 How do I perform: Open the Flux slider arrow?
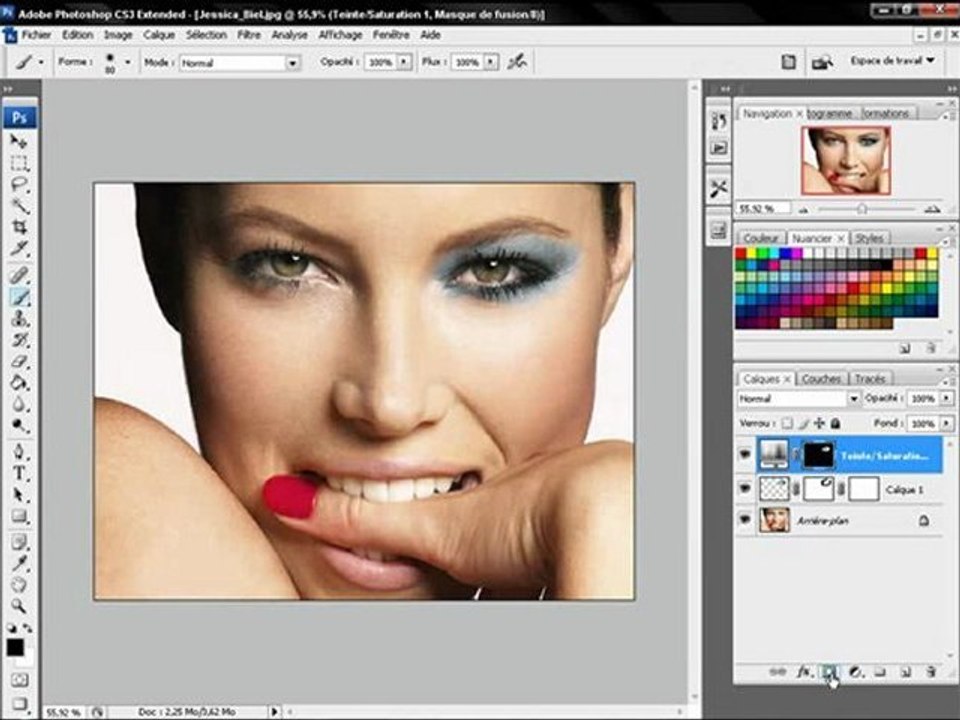491,62
